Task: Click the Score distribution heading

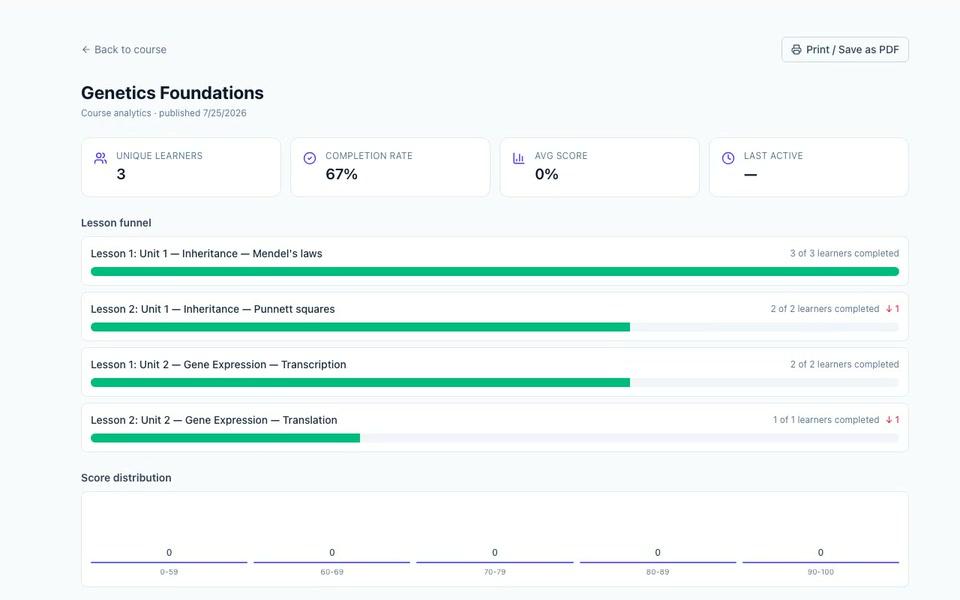Action: click(x=126, y=478)
